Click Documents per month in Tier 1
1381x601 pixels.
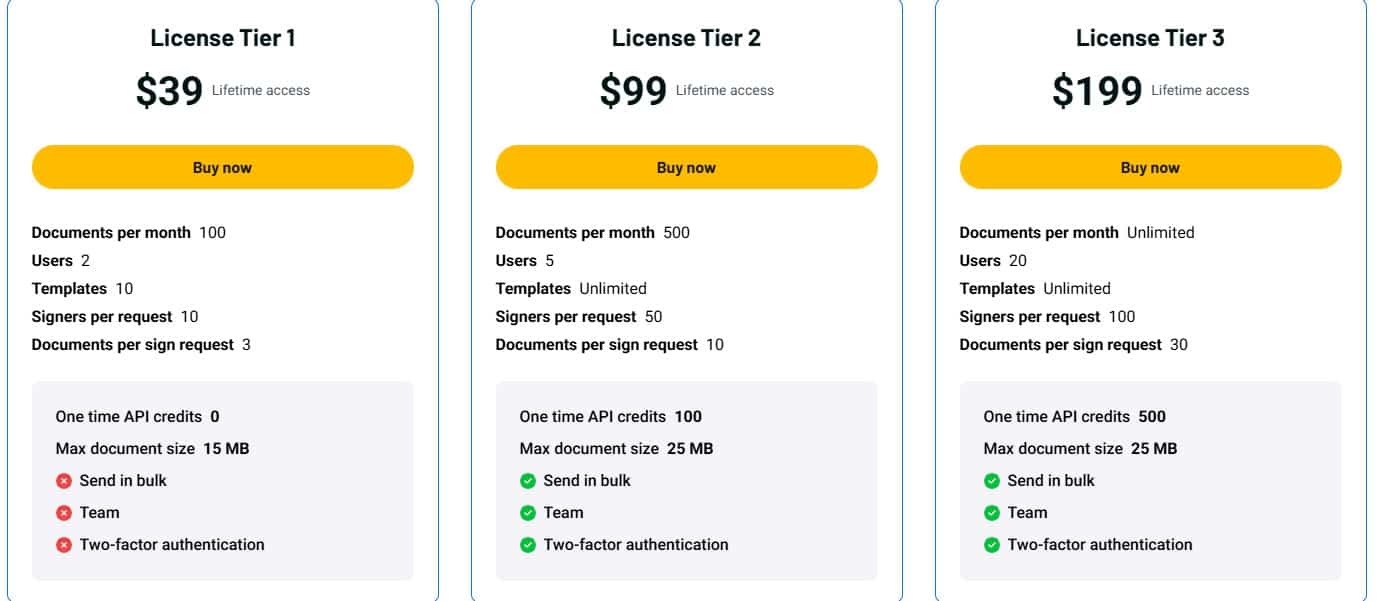point(110,232)
